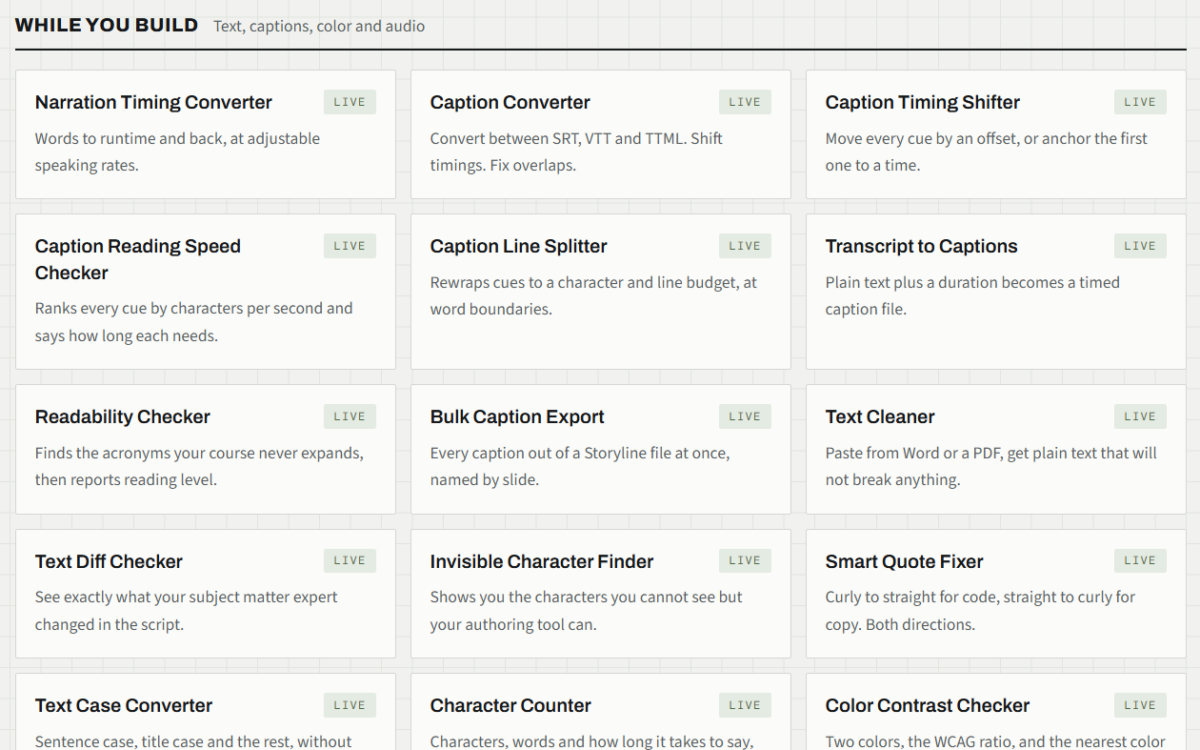Open the Caption Line Splitter tool

pyautogui.click(x=601, y=291)
